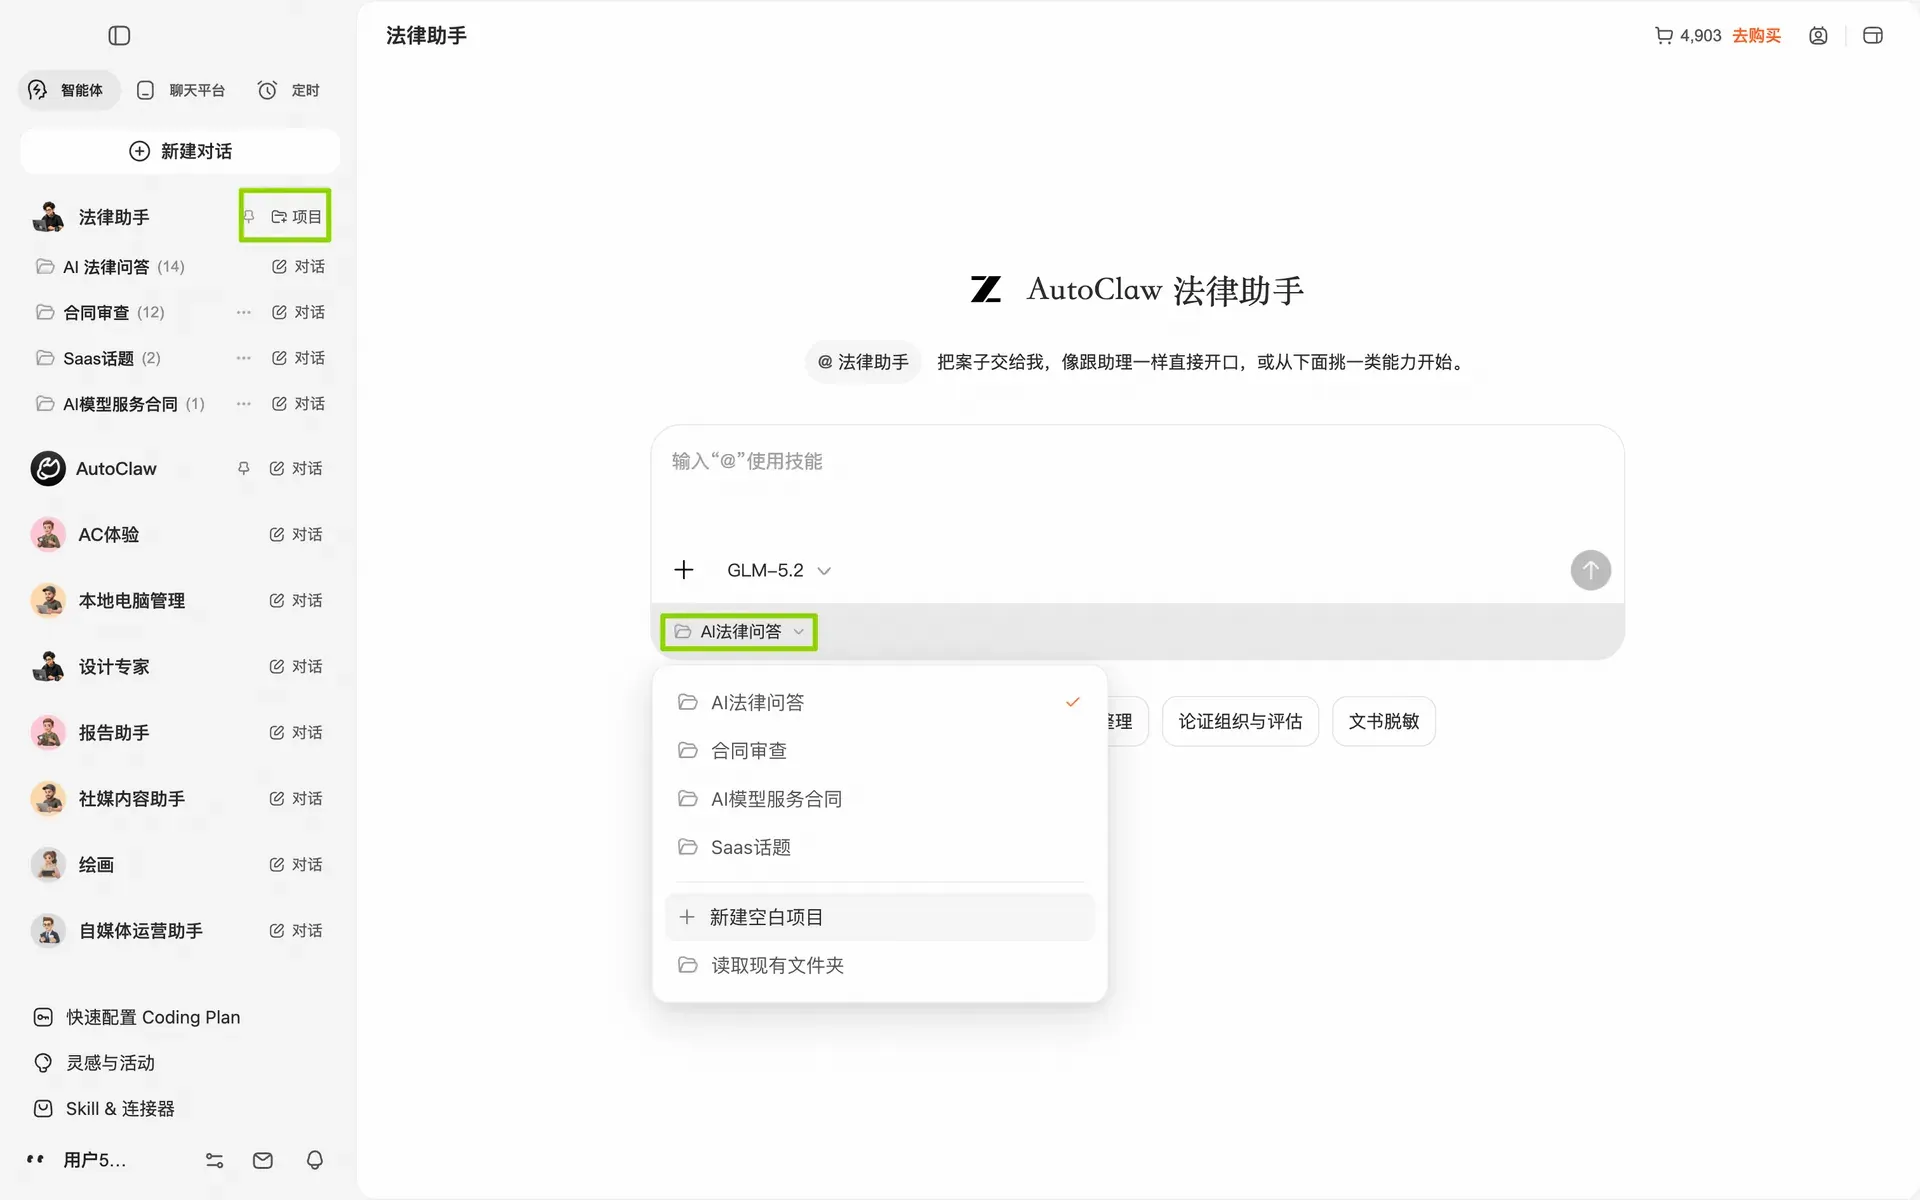
Task: Open Saas话题 project in sidebar
Action: 98,358
